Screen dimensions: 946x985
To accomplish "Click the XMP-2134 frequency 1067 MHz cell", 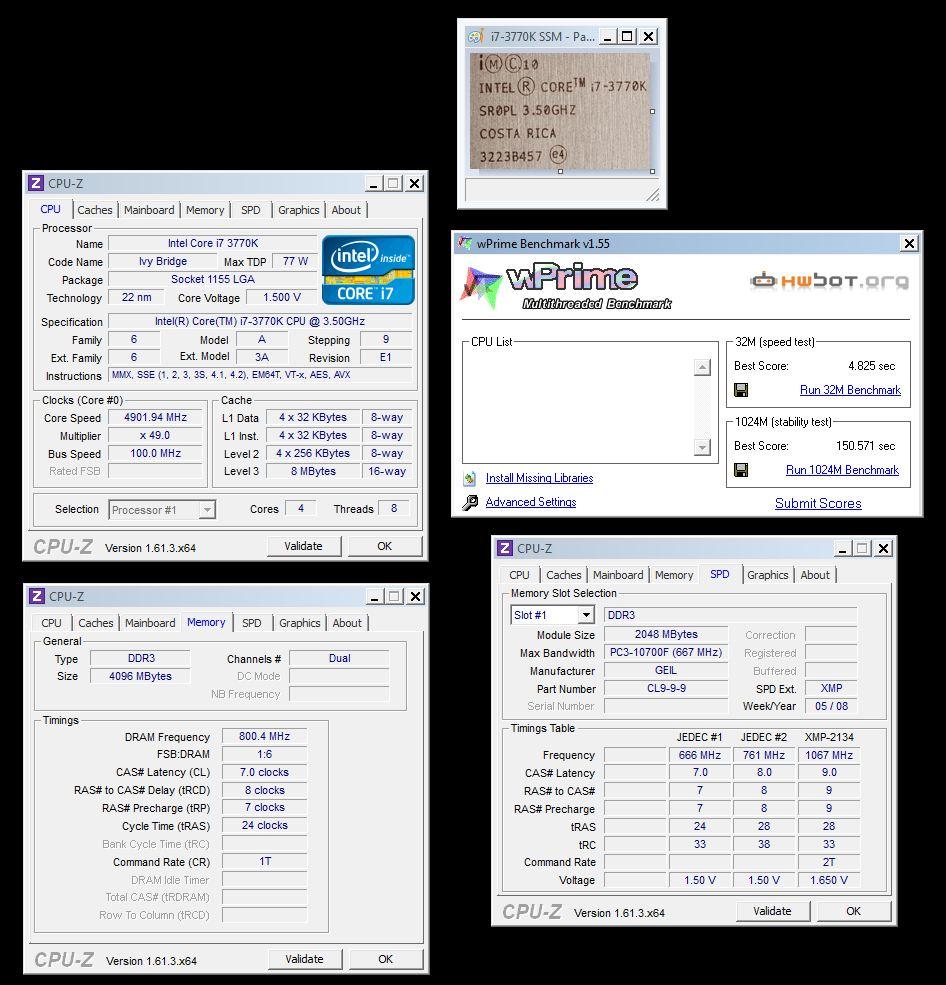I will pyautogui.click(x=829, y=755).
